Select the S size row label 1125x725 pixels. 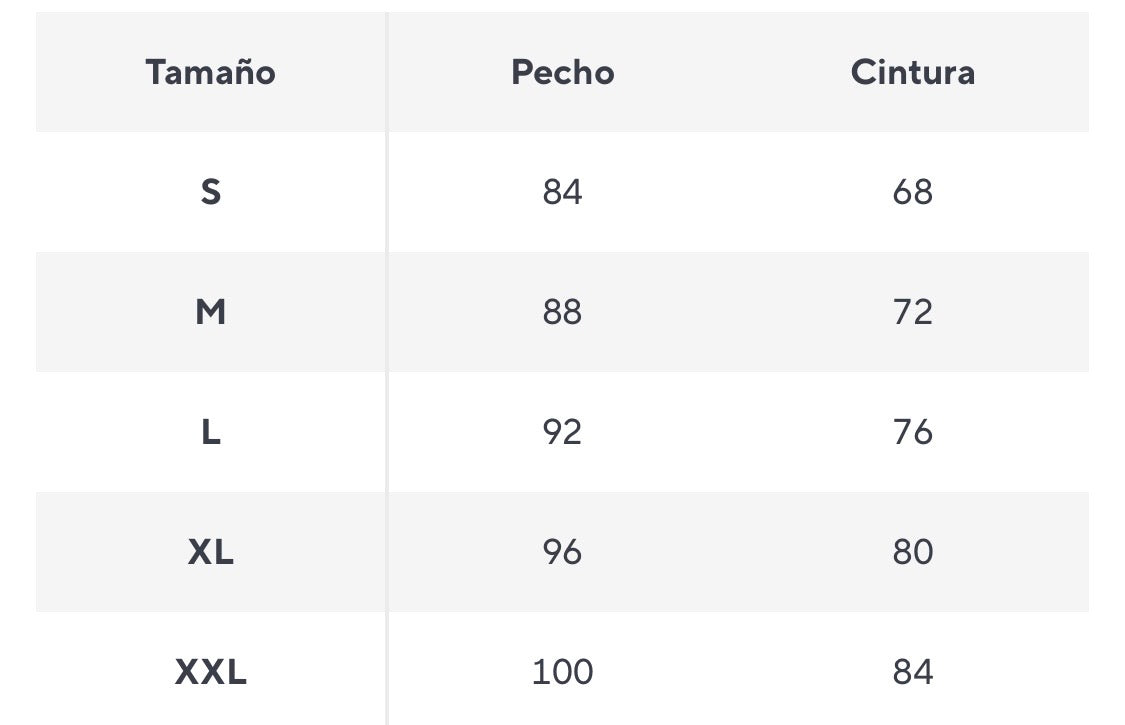point(210,191)
